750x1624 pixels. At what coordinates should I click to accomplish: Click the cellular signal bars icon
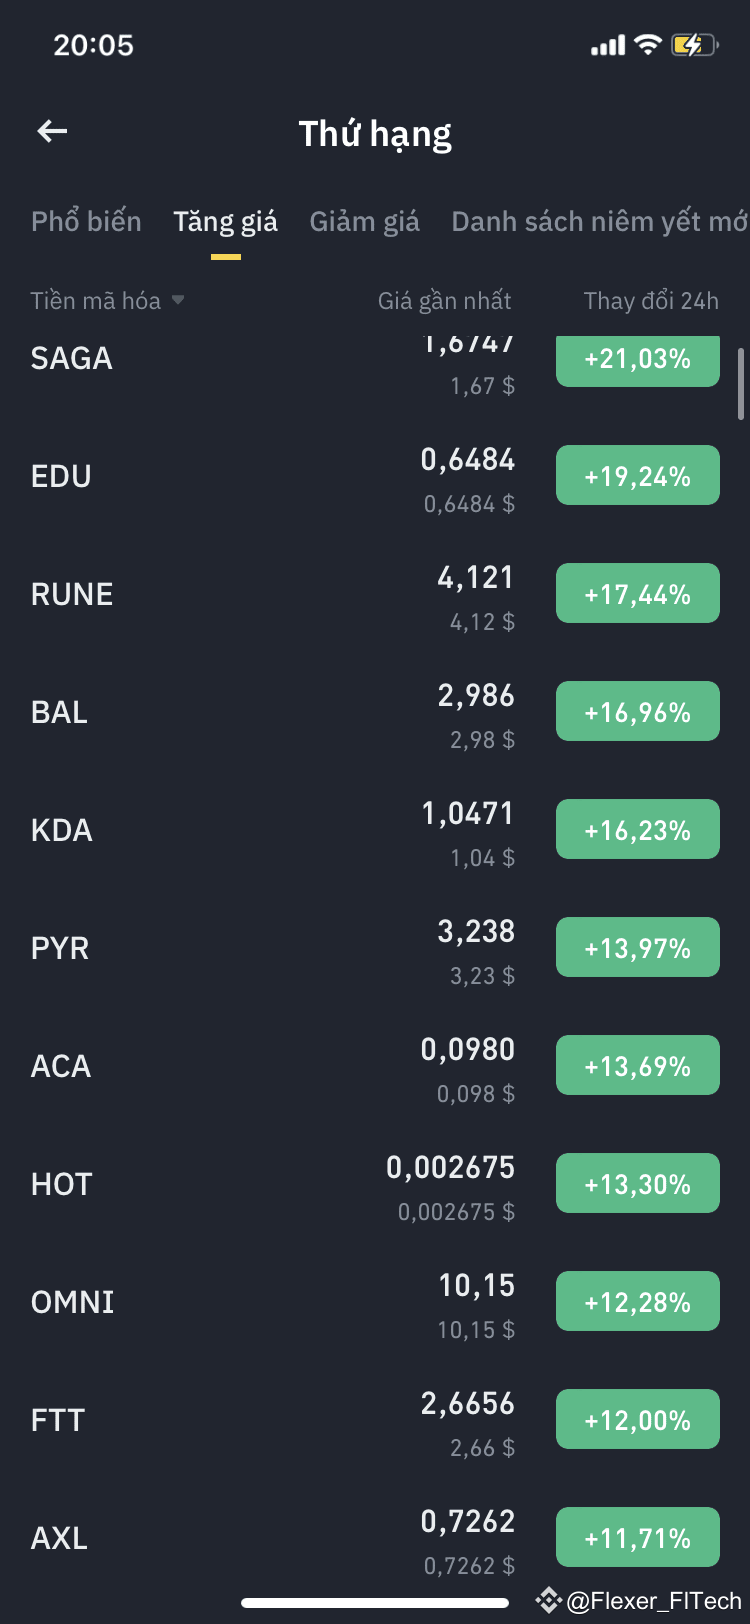coord(608,45)
